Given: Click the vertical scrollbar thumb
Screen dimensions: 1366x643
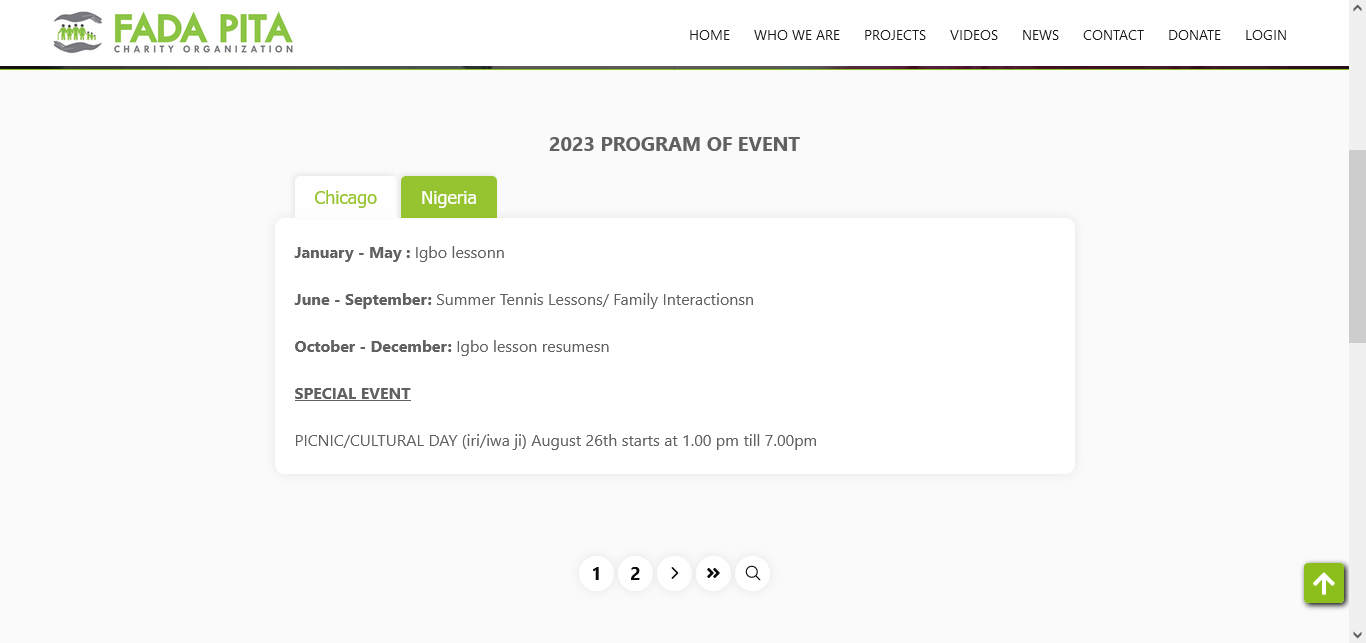Looking at the screenshot, I should point(1357,246).
